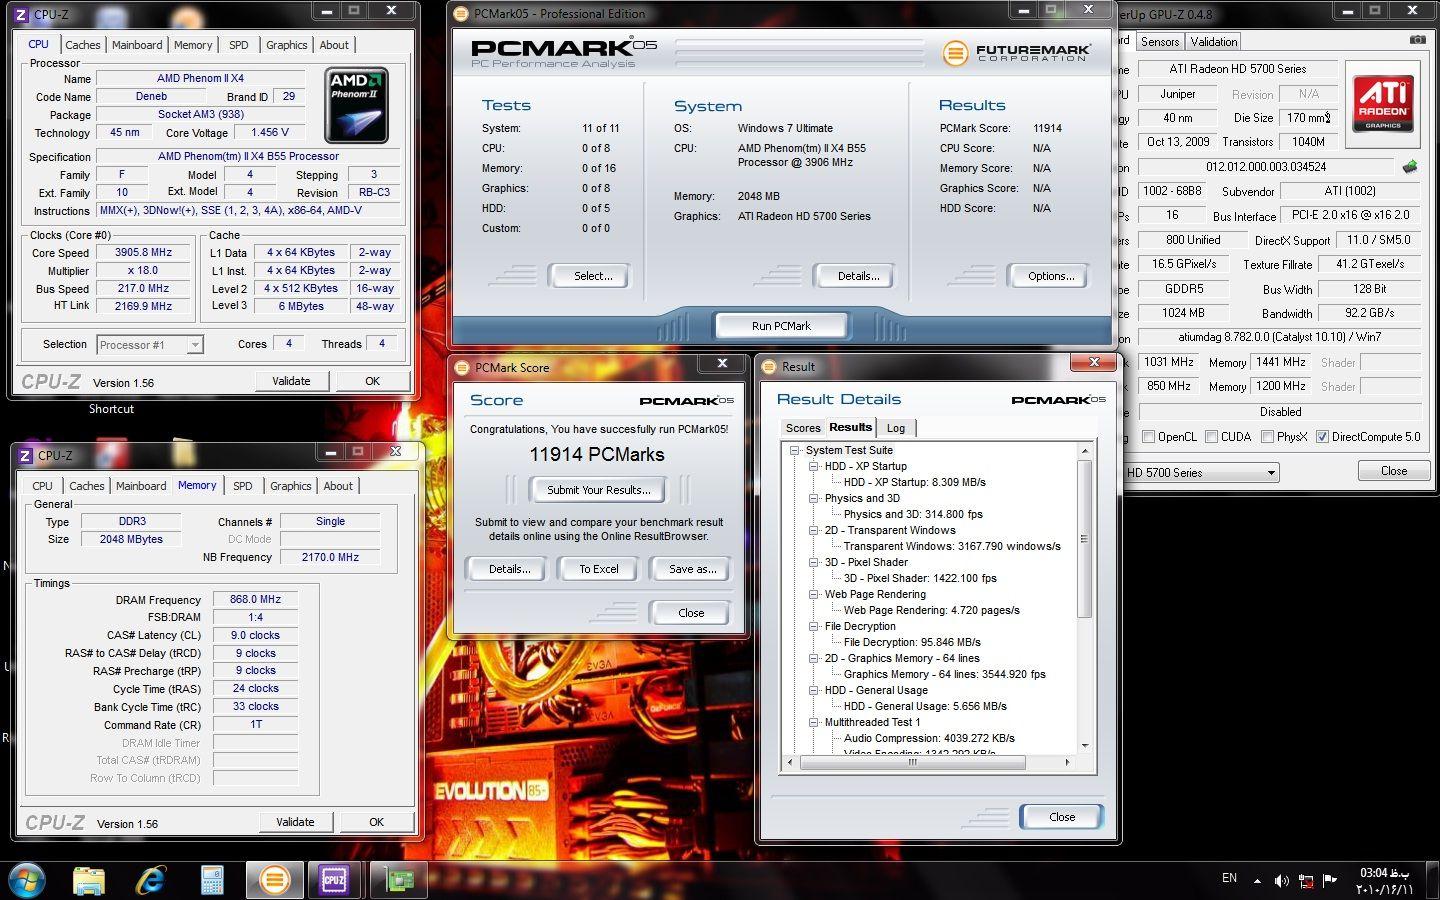Click Validate in the CPU-Z Memory window
Image resolution: width=1440 pixels, height=900 pixels.
point(295,822)
